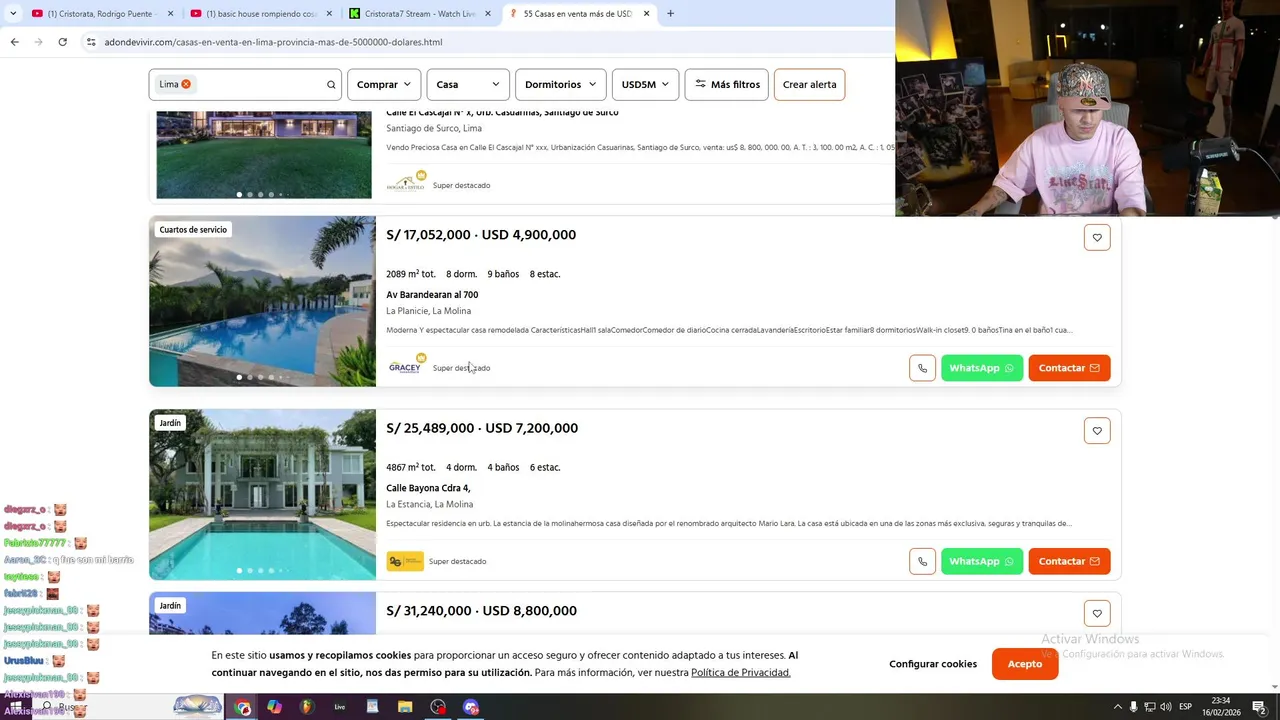1280x720 pixels.
Task: Click phone icon for Calle Bayona listing
Action: [922, 561]
